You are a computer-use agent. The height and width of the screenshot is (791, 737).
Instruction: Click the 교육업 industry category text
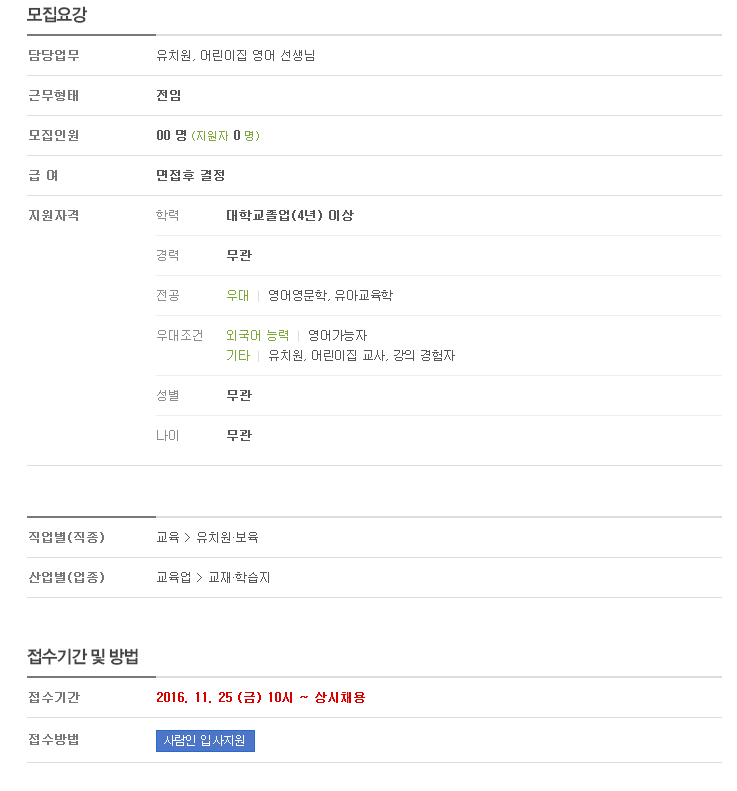click(174, 577)
